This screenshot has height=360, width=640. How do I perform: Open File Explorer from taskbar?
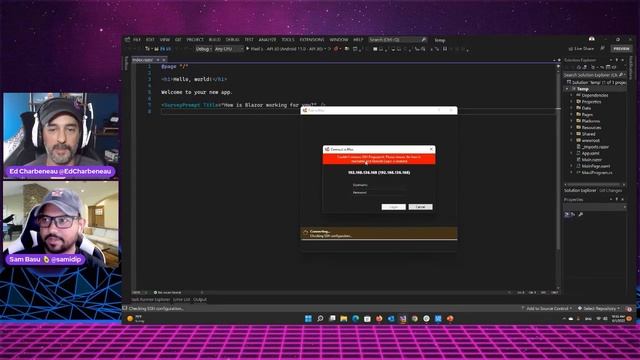click(x=344, y=319)
